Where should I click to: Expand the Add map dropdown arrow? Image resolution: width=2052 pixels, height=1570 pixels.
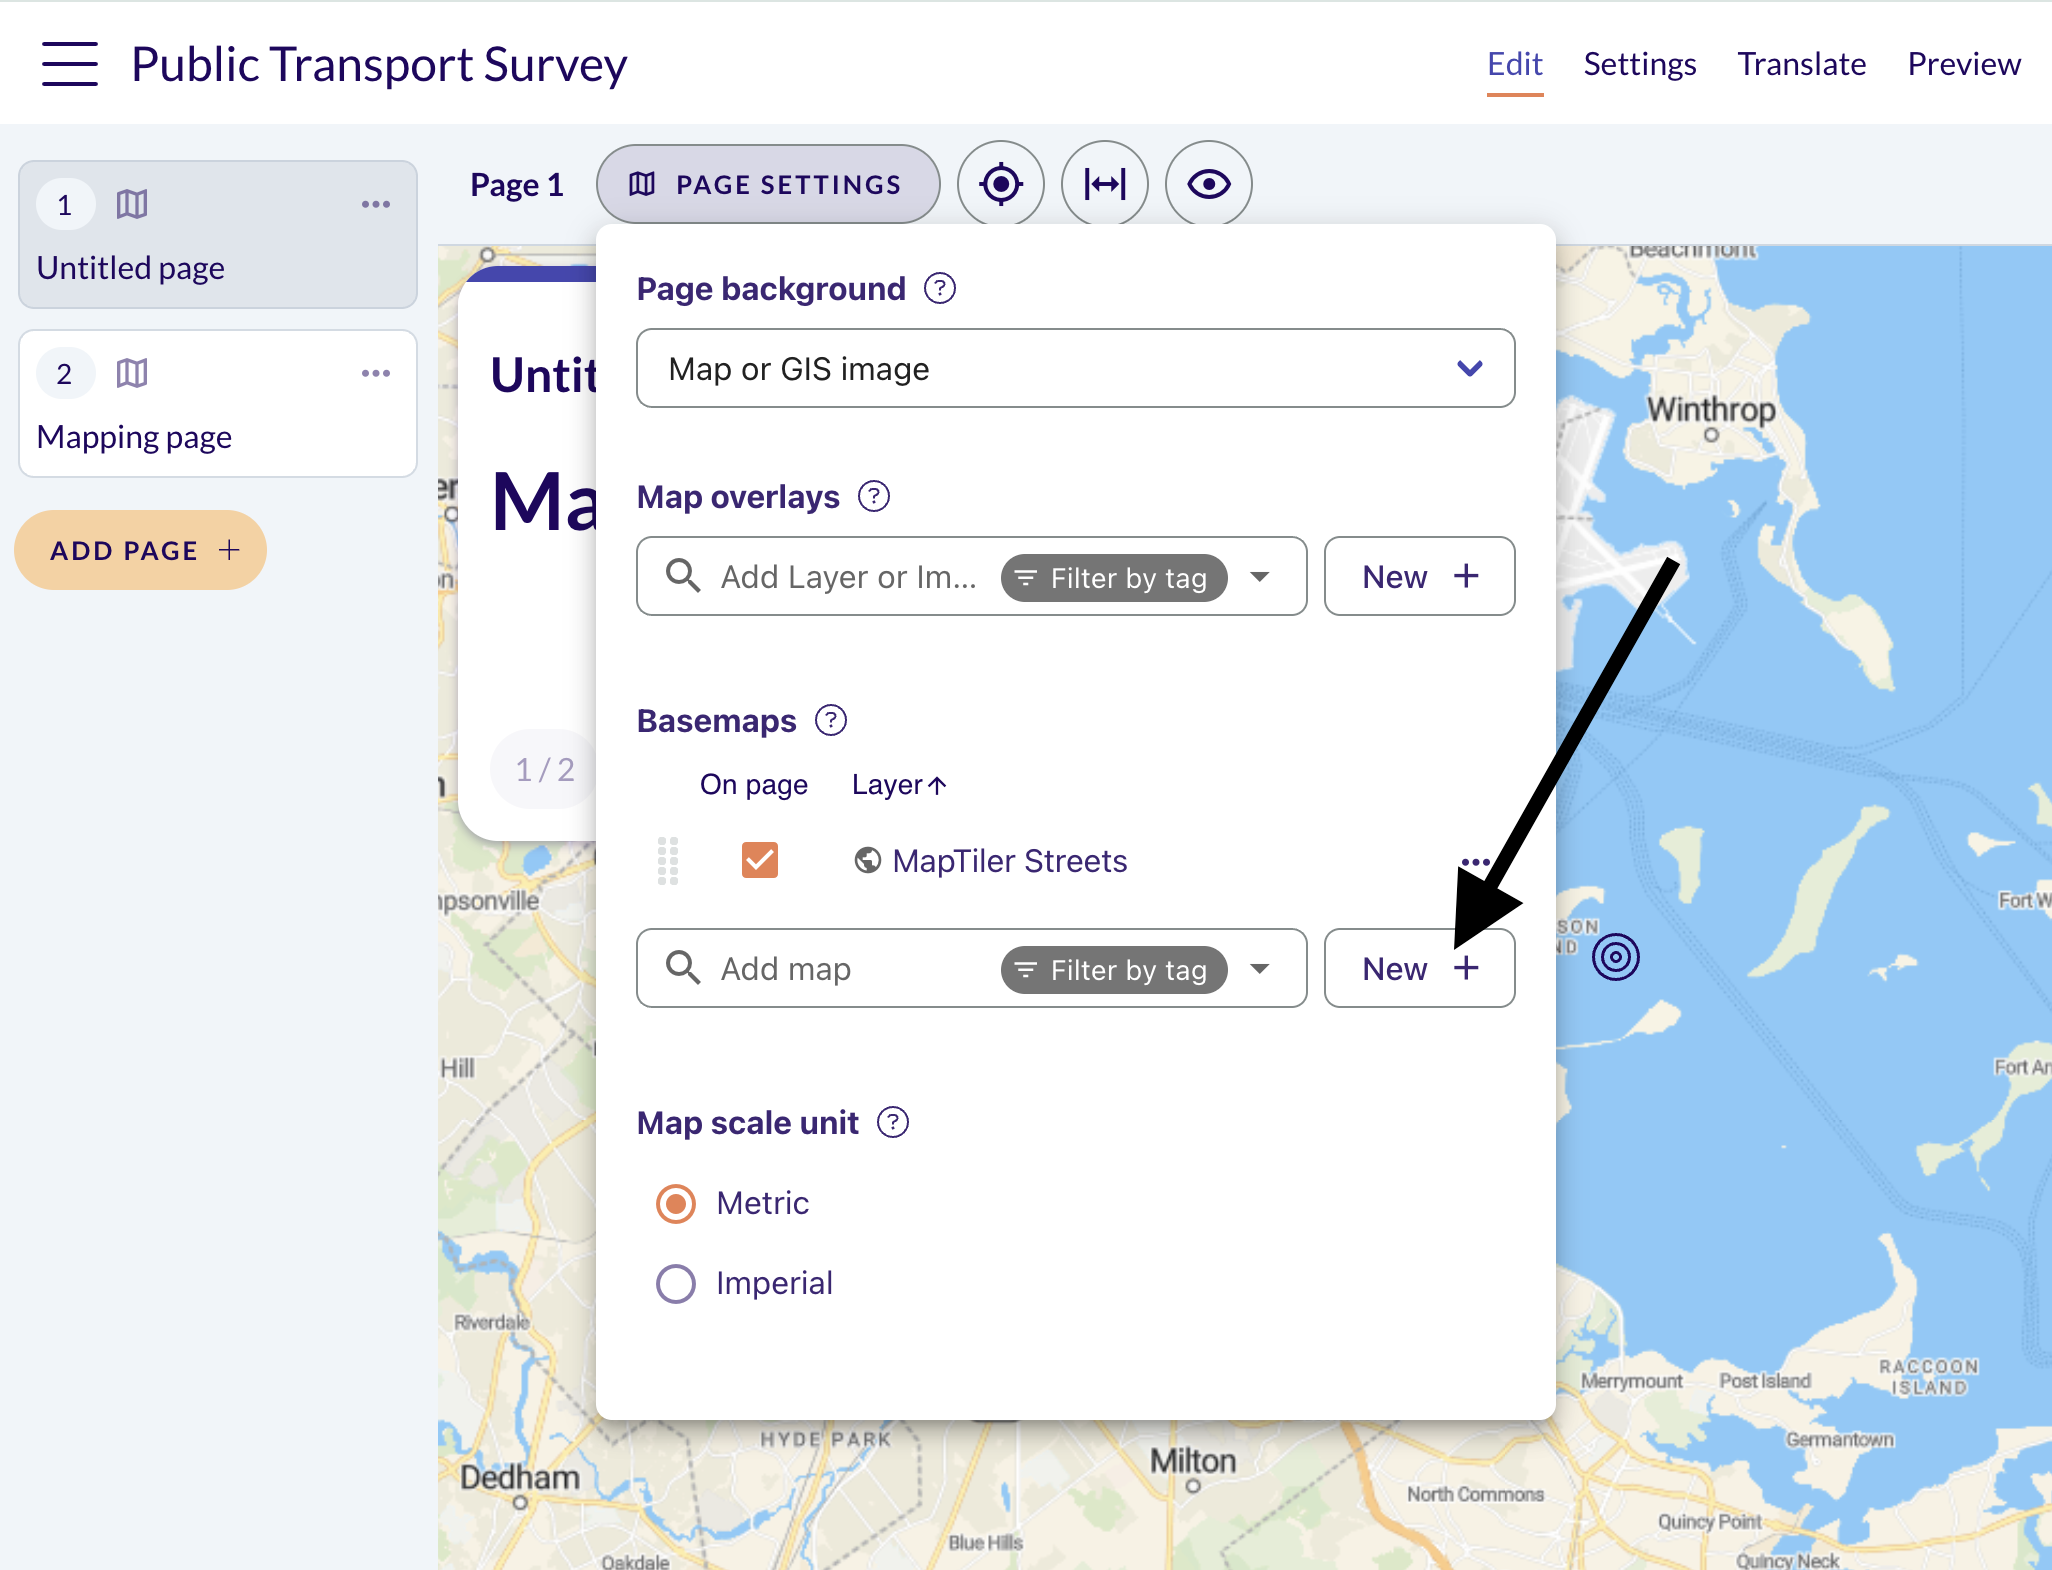[1260, 969]
